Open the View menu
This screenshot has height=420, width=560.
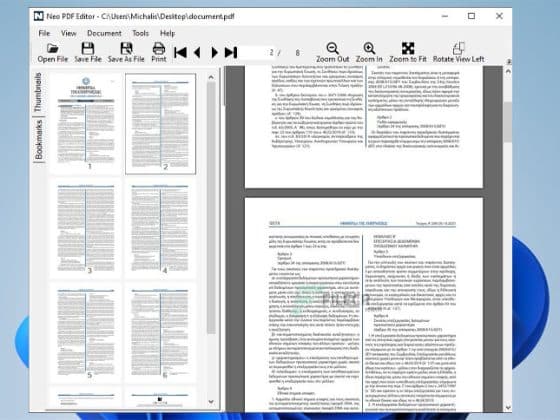pos(69,33)
